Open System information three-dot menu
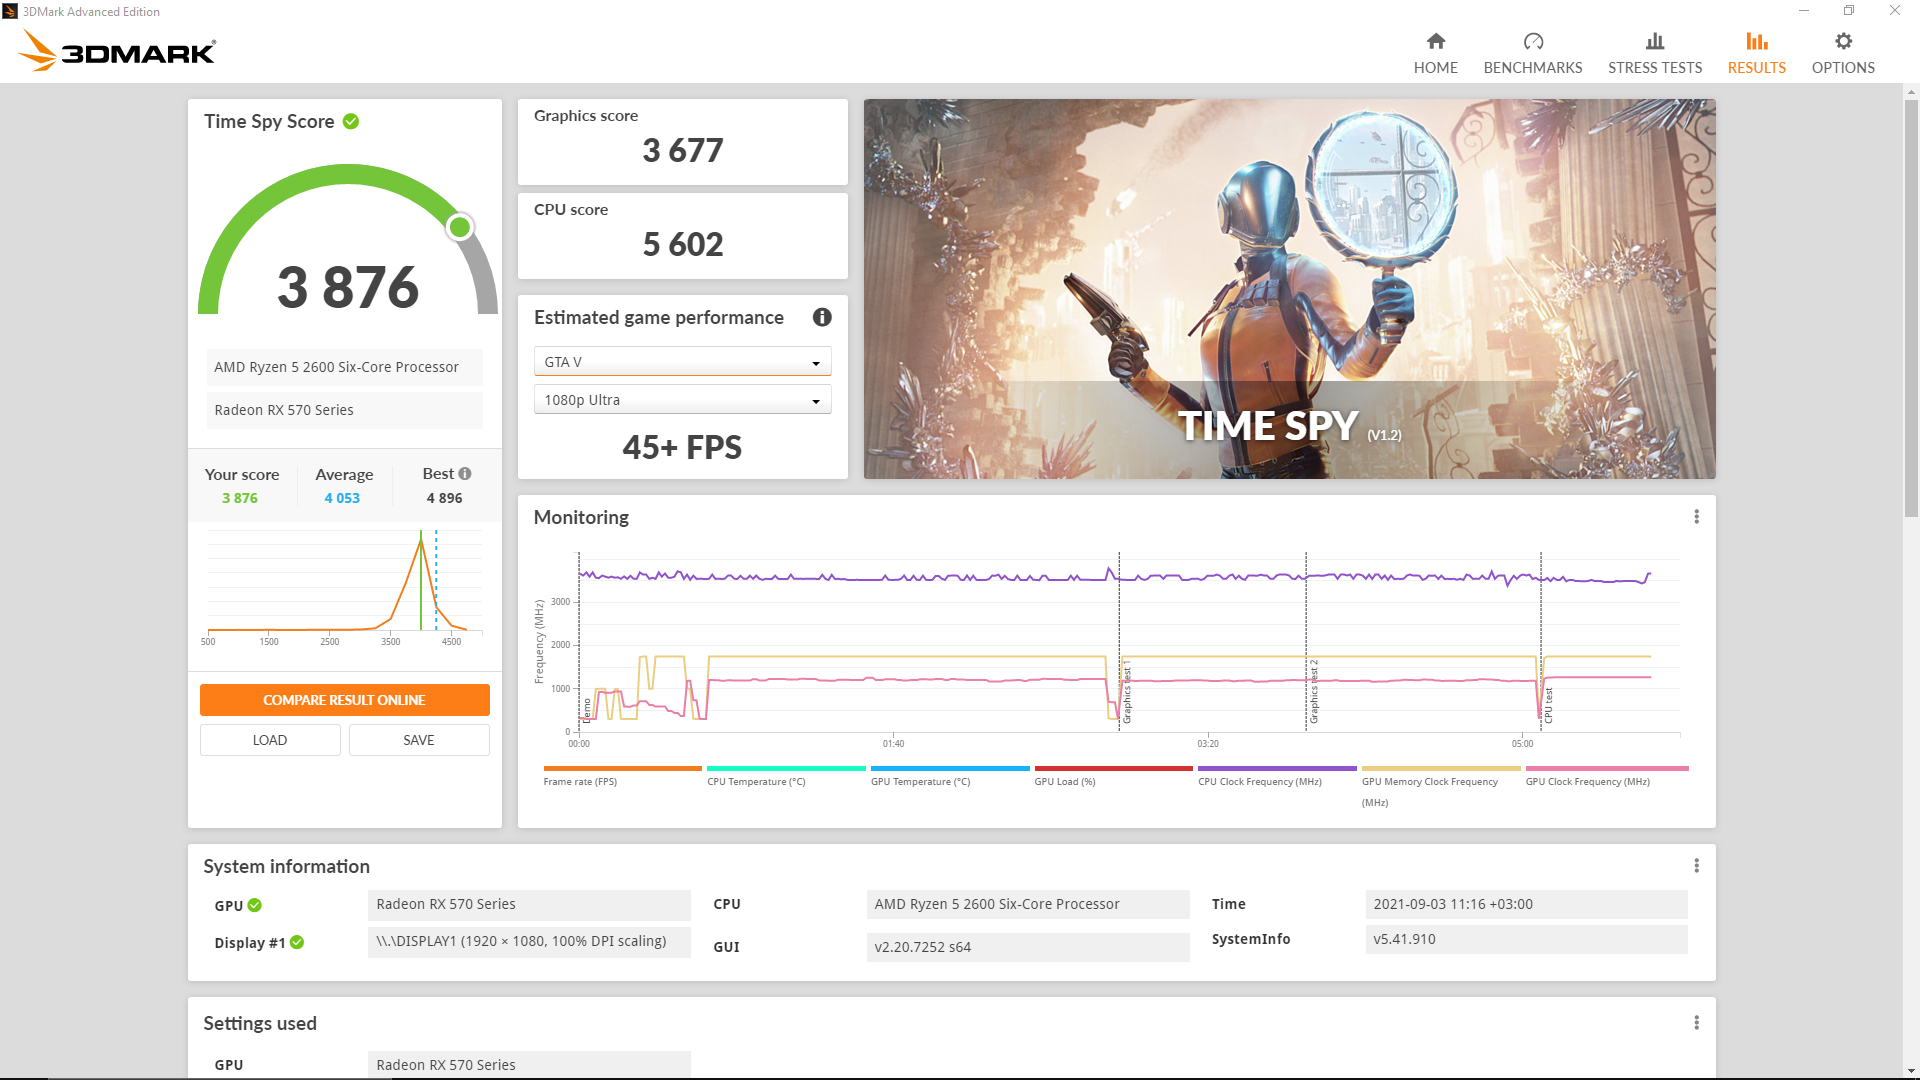The width and height of the screenshot is (1920, 1080). [1696, 866]
